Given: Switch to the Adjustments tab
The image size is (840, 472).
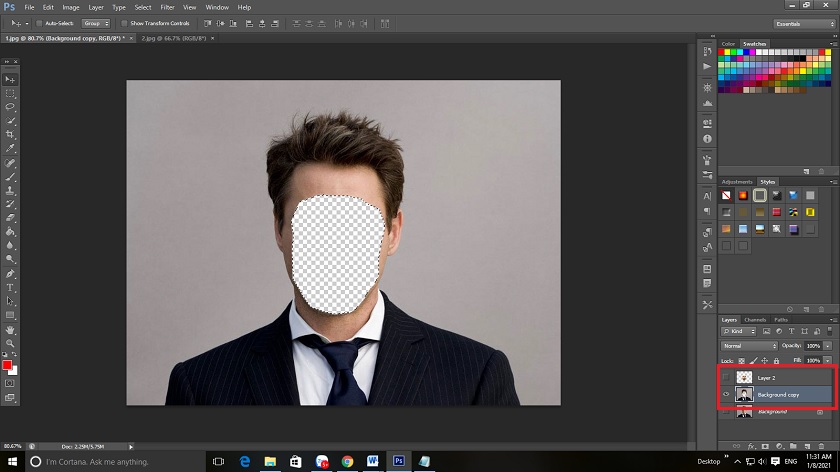Looking at the screenshot, I should (x=737, y=182).
